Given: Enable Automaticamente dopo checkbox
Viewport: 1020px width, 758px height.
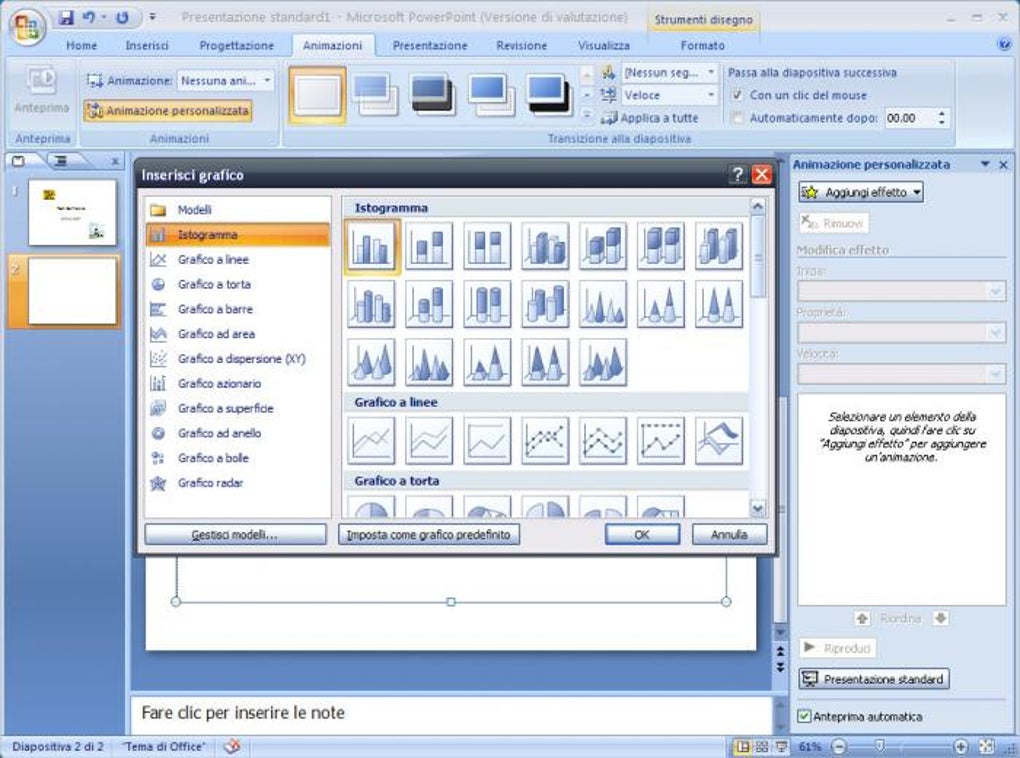Looking at the screenshot, I should (737, 118).
